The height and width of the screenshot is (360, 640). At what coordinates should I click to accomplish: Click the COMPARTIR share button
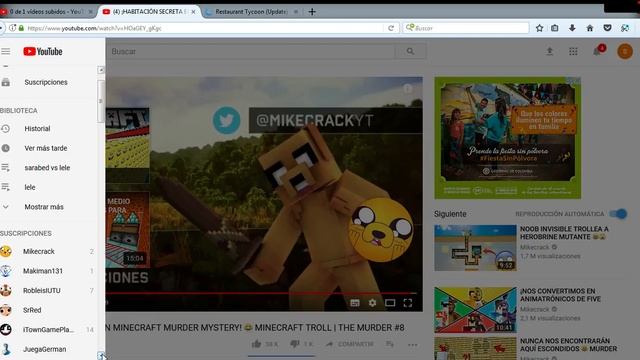click(x=349, y=344)
